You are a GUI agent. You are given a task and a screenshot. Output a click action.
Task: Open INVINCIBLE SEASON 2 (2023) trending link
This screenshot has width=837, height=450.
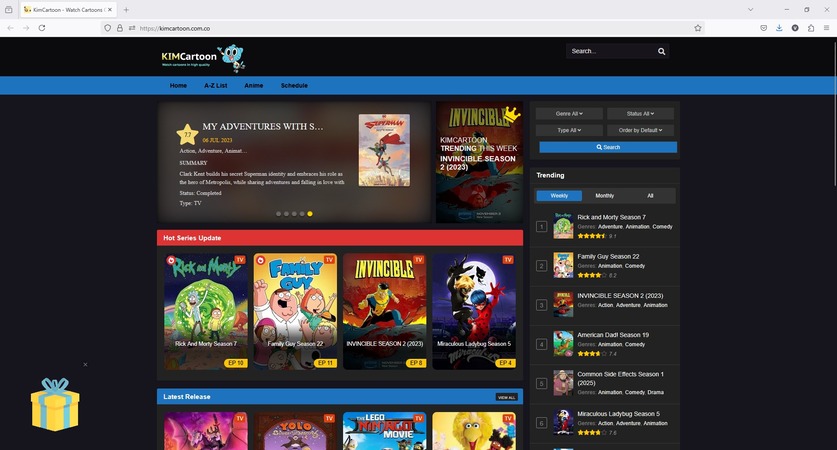point(620,296)
